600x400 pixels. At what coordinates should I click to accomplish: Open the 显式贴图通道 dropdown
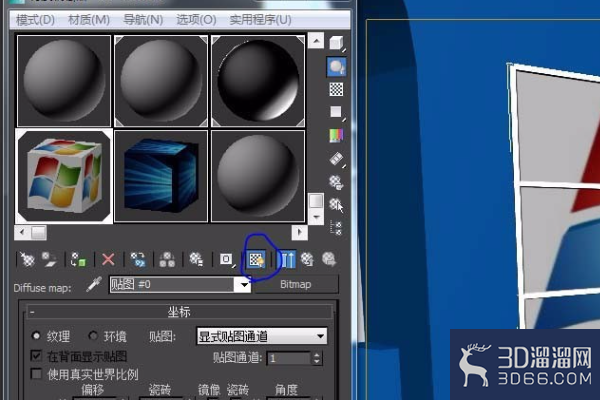pyautogui.click(x=262, y=336)
